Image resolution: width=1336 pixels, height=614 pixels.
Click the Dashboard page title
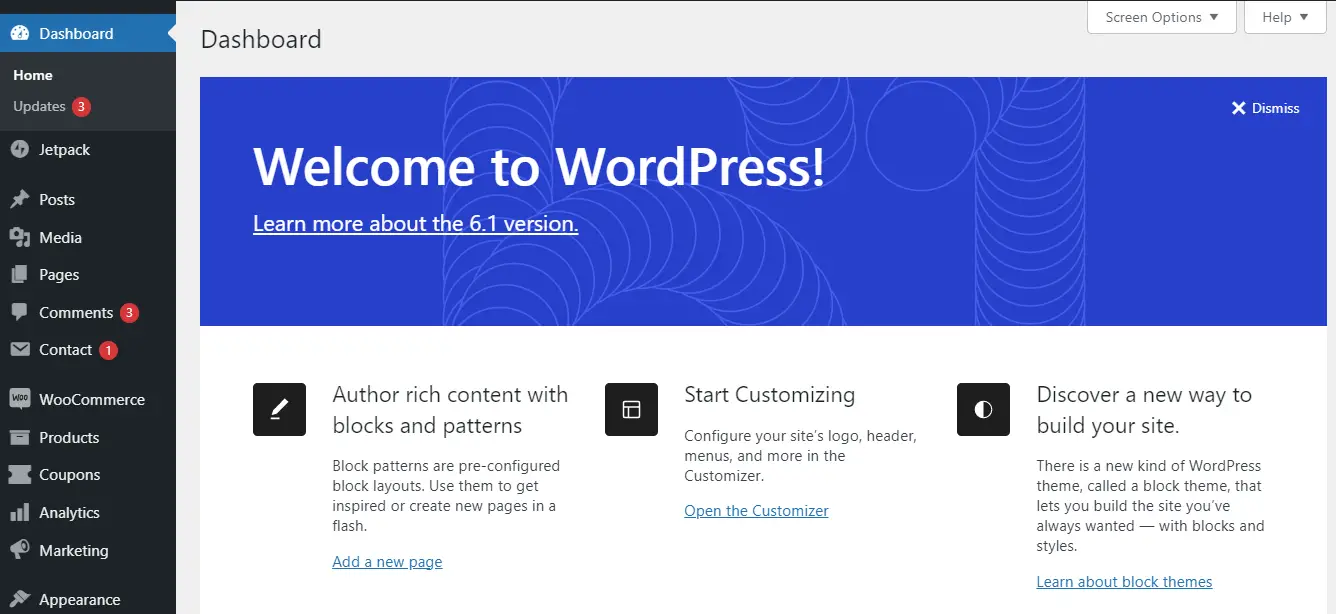point(261,40)
